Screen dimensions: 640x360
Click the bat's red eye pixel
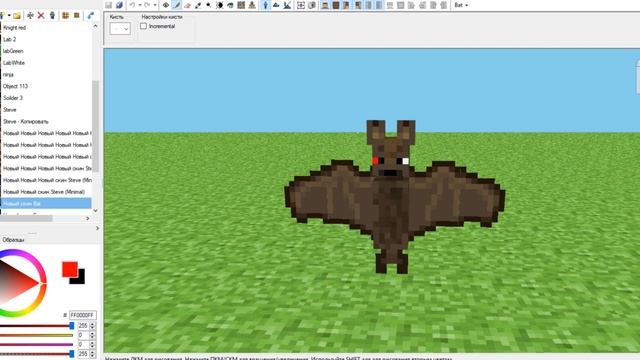pyautogui.click(x=375, y=160)
